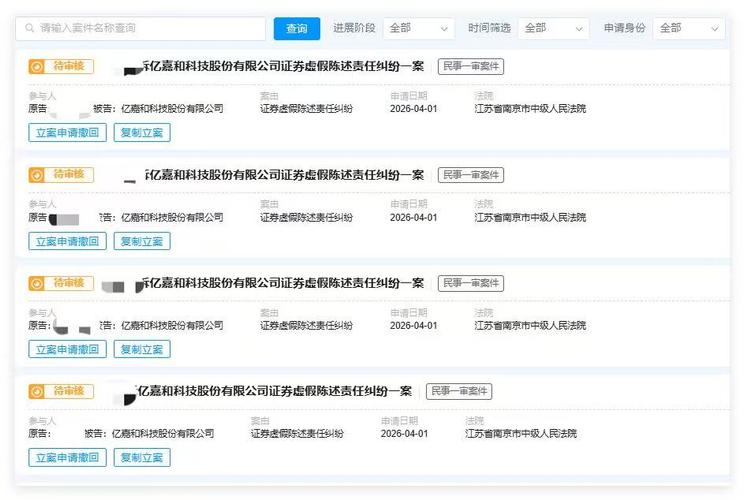
Task: Click 复制立案 in the third case
Action: click(x=142, y=350)
